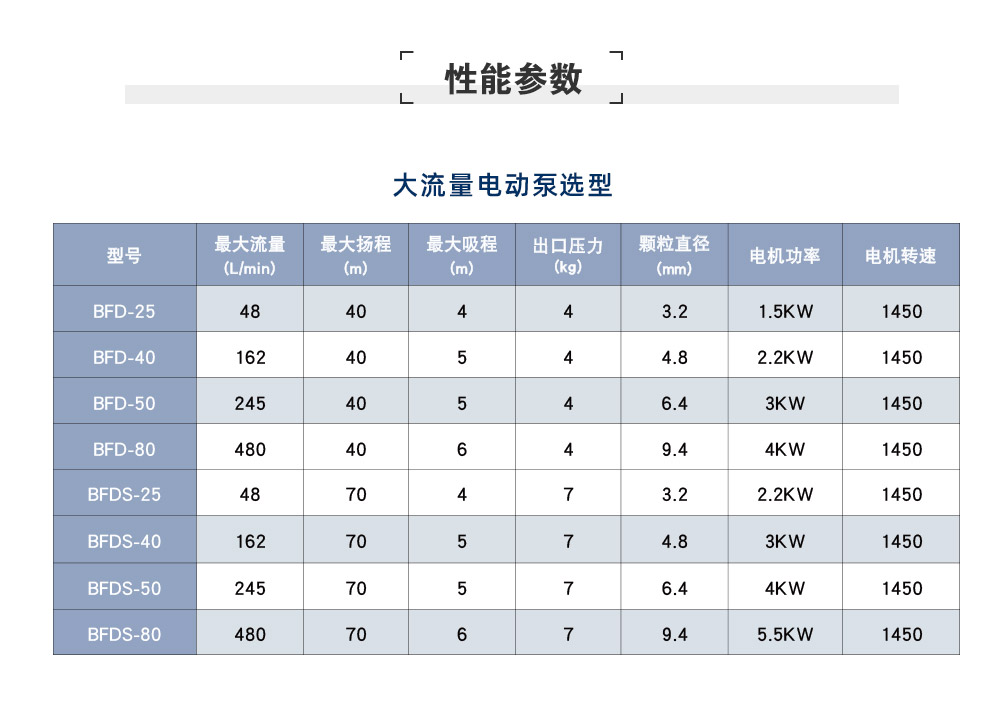The image size is (1000, 707).
Task: Click BFDS-80's outlet pressure value 7
Action: [568, 634]
